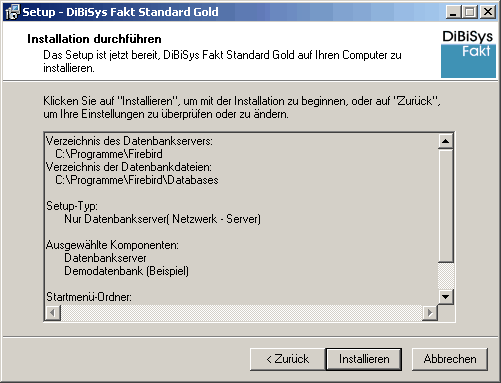
Task: Click the vertical scrollbar thumb in summary box
Action: point(445,205)
